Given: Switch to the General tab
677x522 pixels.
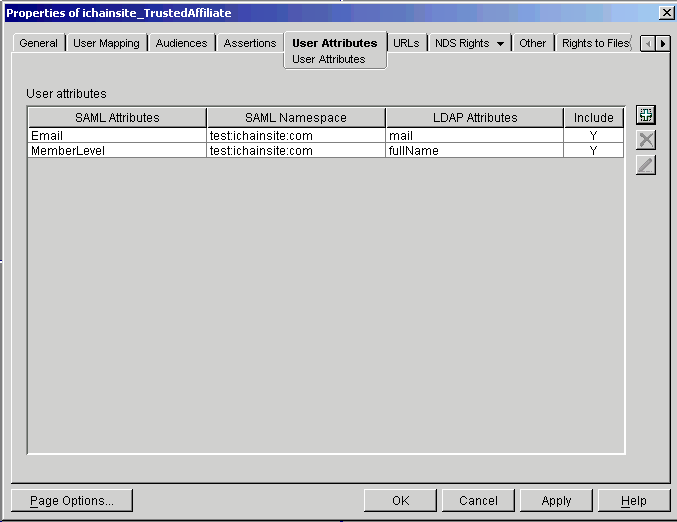Looking at the screenshot, I should (x=38, y=43).
